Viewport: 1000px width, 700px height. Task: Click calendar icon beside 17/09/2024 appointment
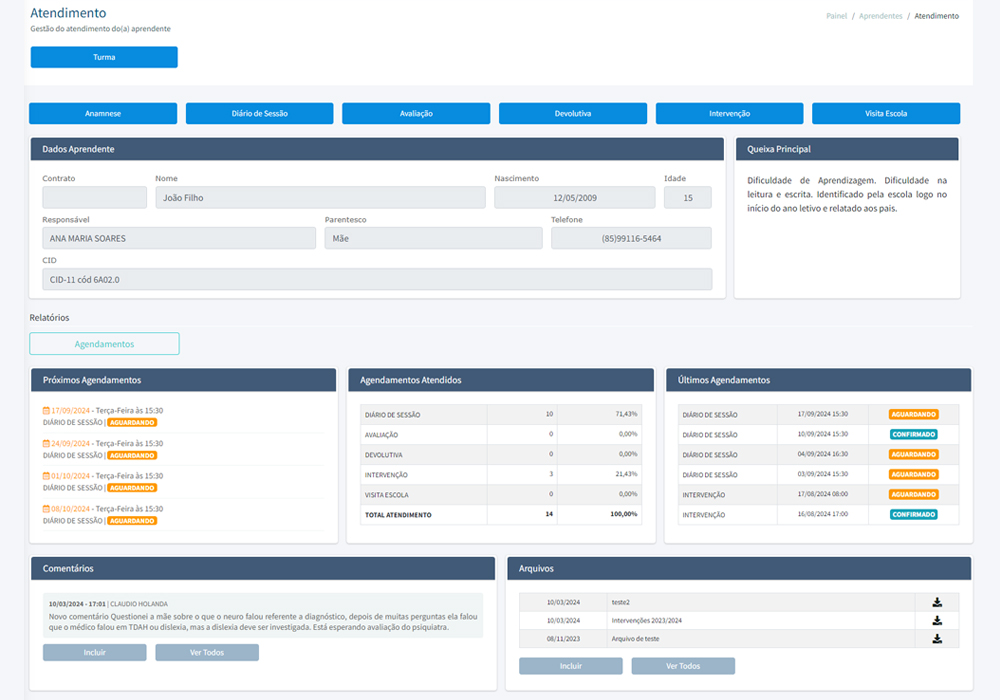point(46,410)
